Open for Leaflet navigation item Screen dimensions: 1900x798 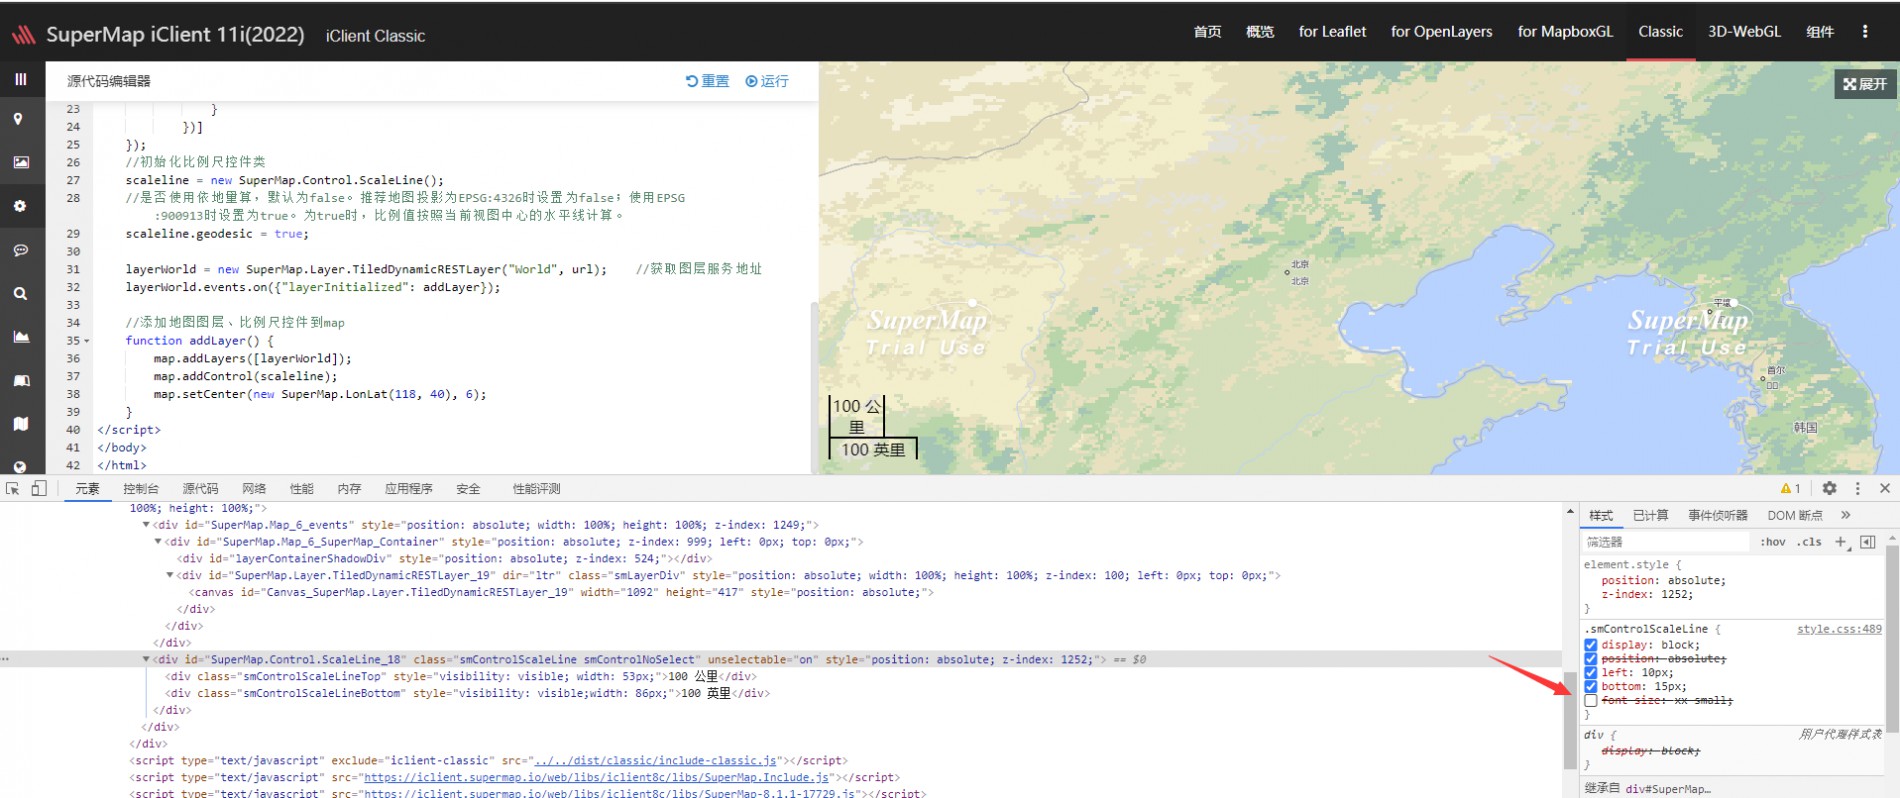(x=1332, y=32)
